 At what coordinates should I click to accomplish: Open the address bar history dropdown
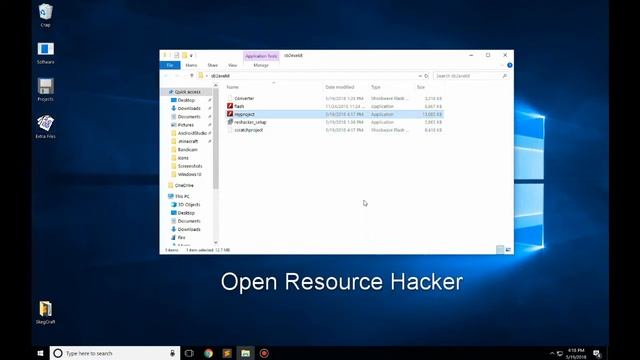point(420,76)
